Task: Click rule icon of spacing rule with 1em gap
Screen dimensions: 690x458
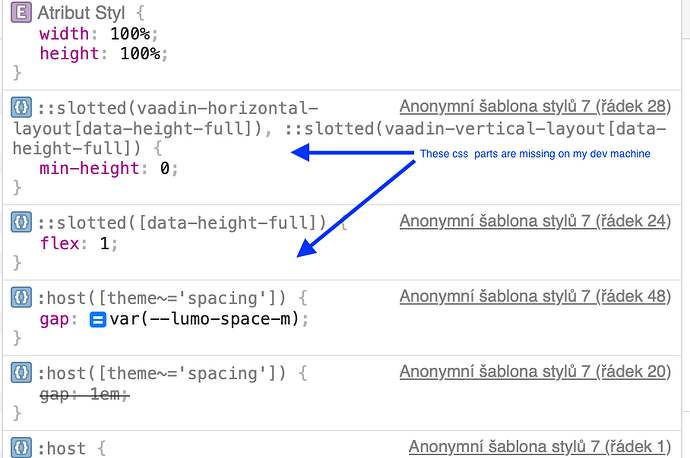Action: 21,372
